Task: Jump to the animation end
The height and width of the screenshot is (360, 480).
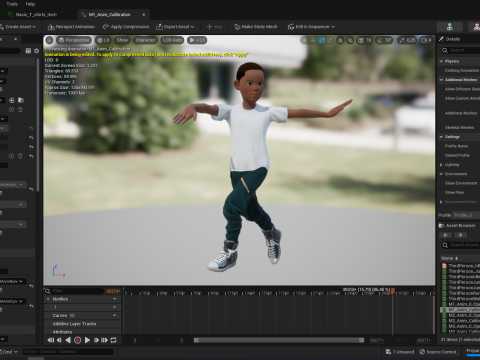Action: coord(105,340)
